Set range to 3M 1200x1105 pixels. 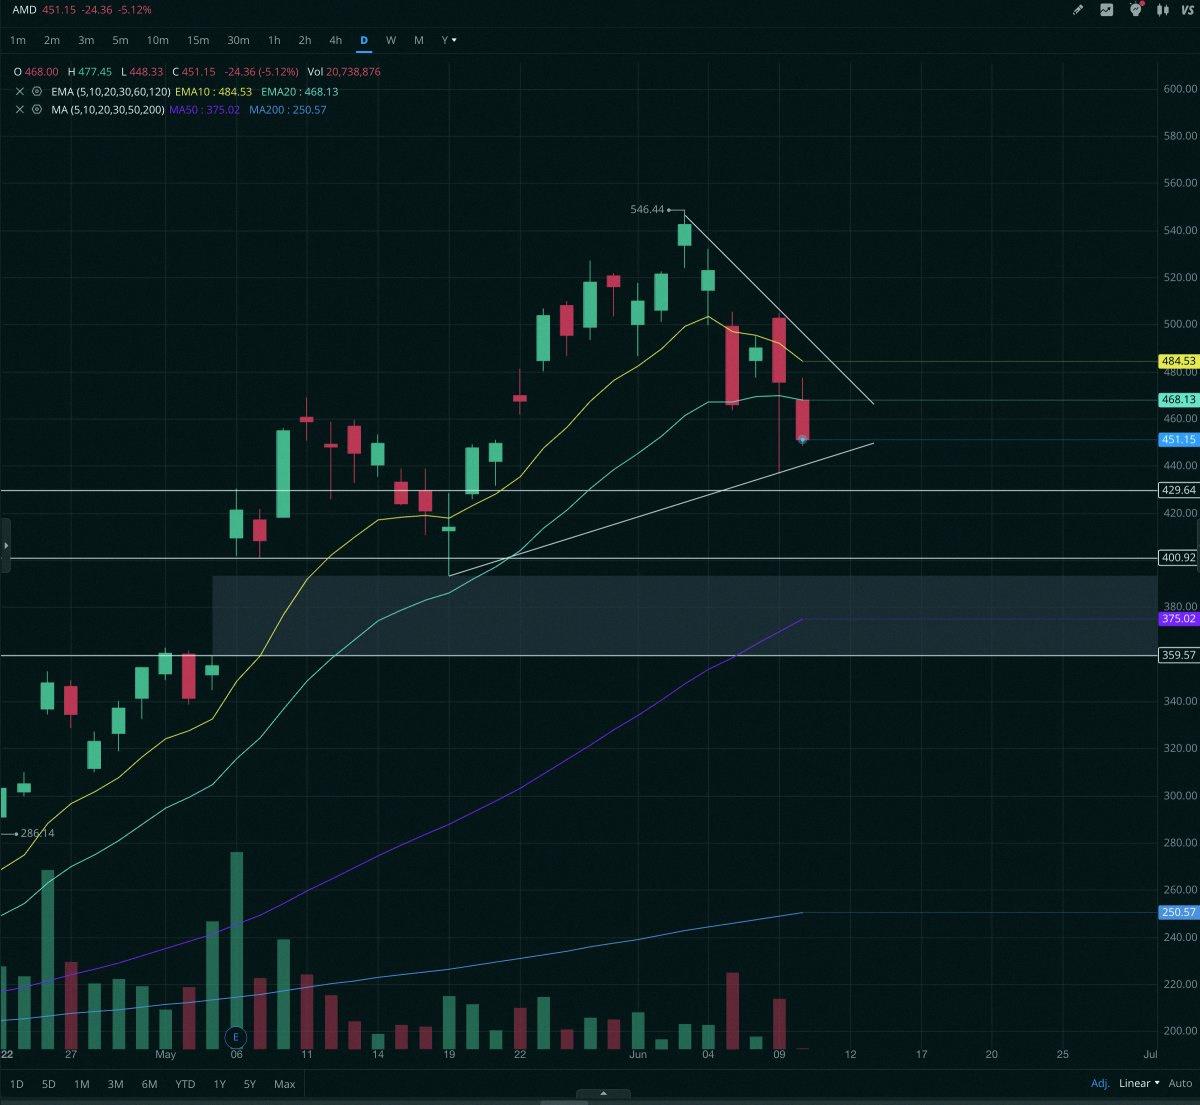tap(116, 1084)
